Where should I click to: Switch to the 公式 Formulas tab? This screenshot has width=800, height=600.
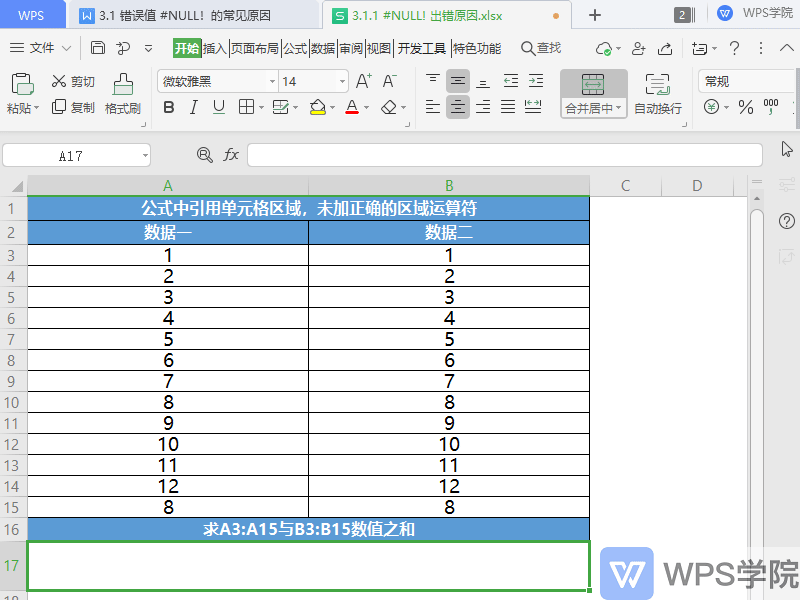click(295, 48)
